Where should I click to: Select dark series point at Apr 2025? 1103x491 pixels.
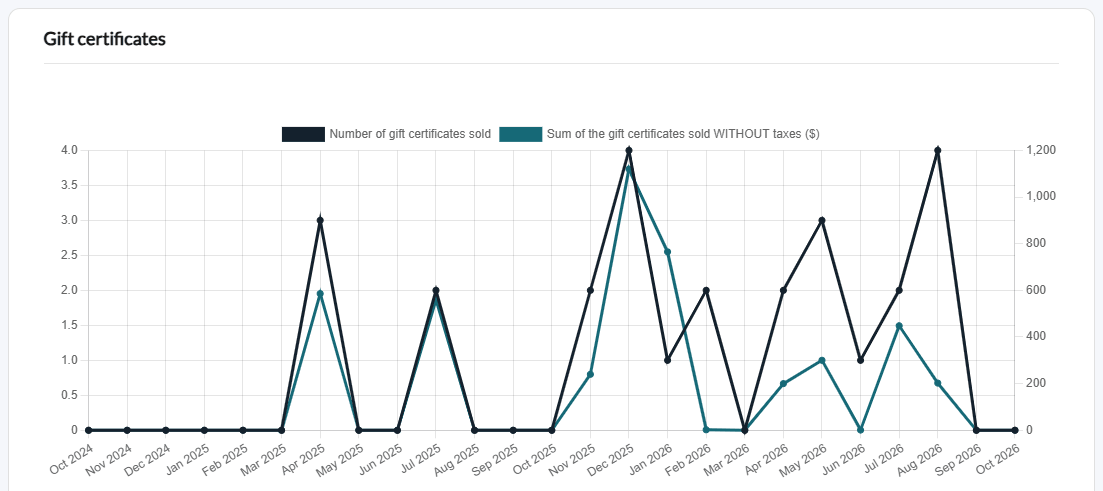[320, 220]
